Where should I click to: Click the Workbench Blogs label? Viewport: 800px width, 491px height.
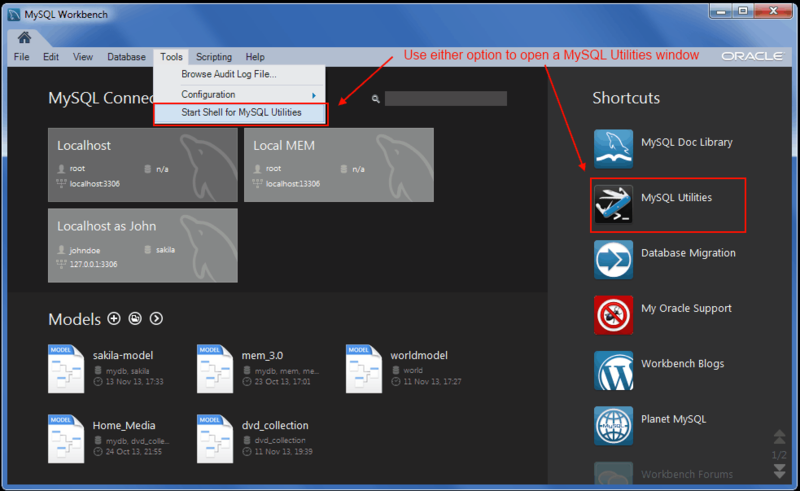(x=682, y=364)
